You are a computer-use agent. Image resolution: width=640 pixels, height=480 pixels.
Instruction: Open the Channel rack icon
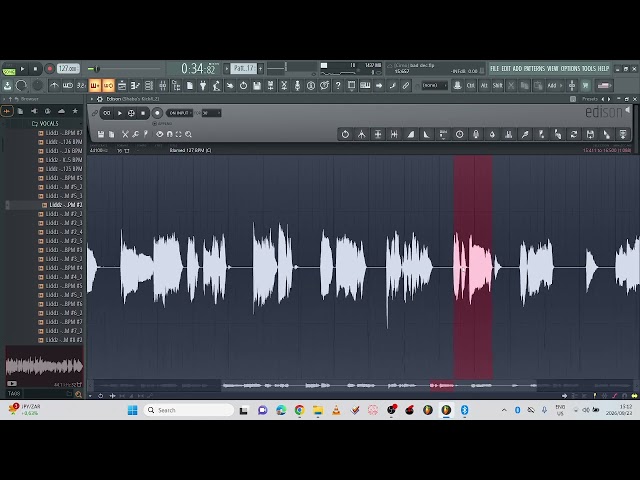pyautogui.click(x=149, y=86)
